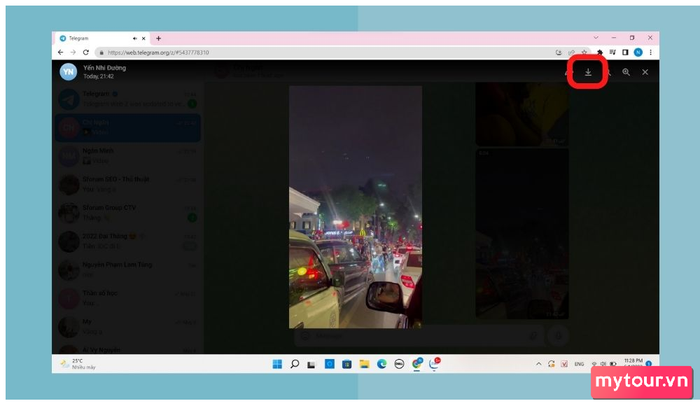Open the Telegram chat in the sidebar
Image resolution: width=700 pixels, height=408 pixels.
[x=128, y=99]
